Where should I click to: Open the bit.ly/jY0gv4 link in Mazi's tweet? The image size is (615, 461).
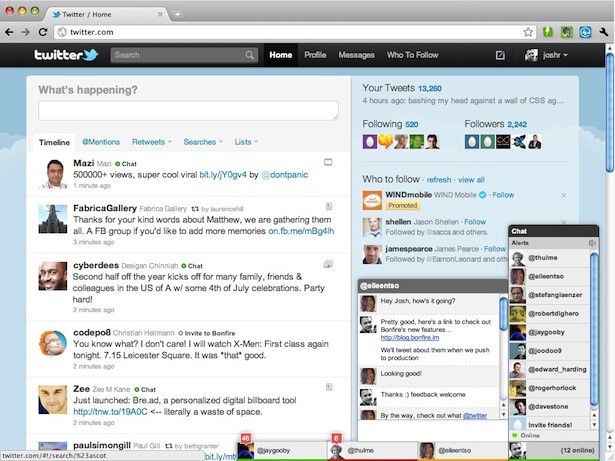pos(223,175)
